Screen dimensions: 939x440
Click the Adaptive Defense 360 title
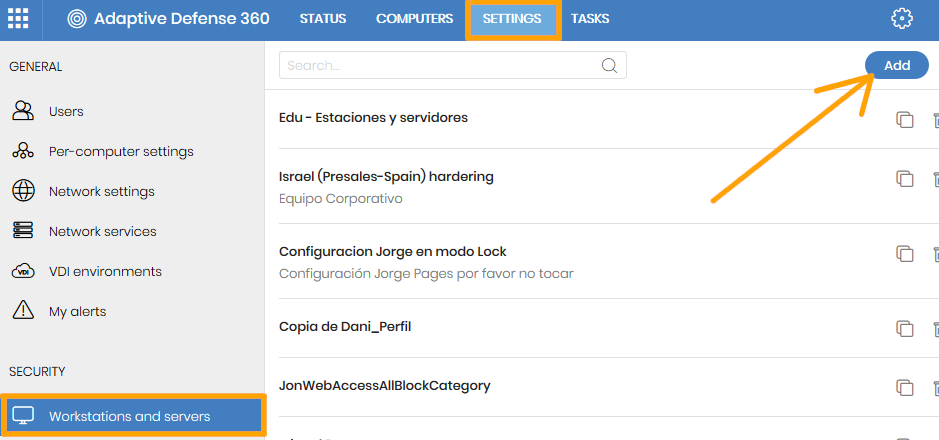point(181,19)
